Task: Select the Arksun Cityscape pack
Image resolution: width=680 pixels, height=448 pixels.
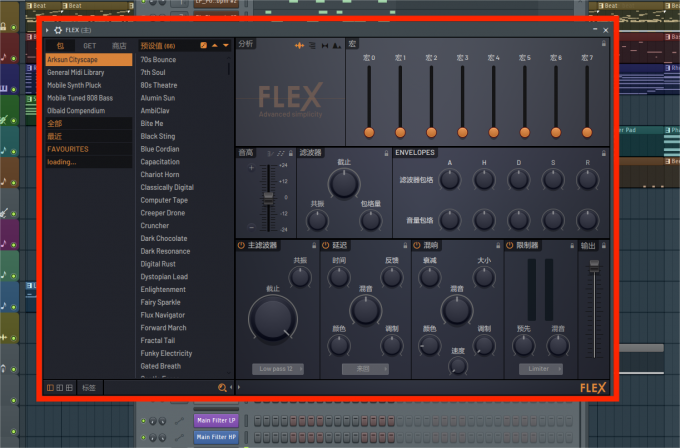Action: (x=89, y=59)
